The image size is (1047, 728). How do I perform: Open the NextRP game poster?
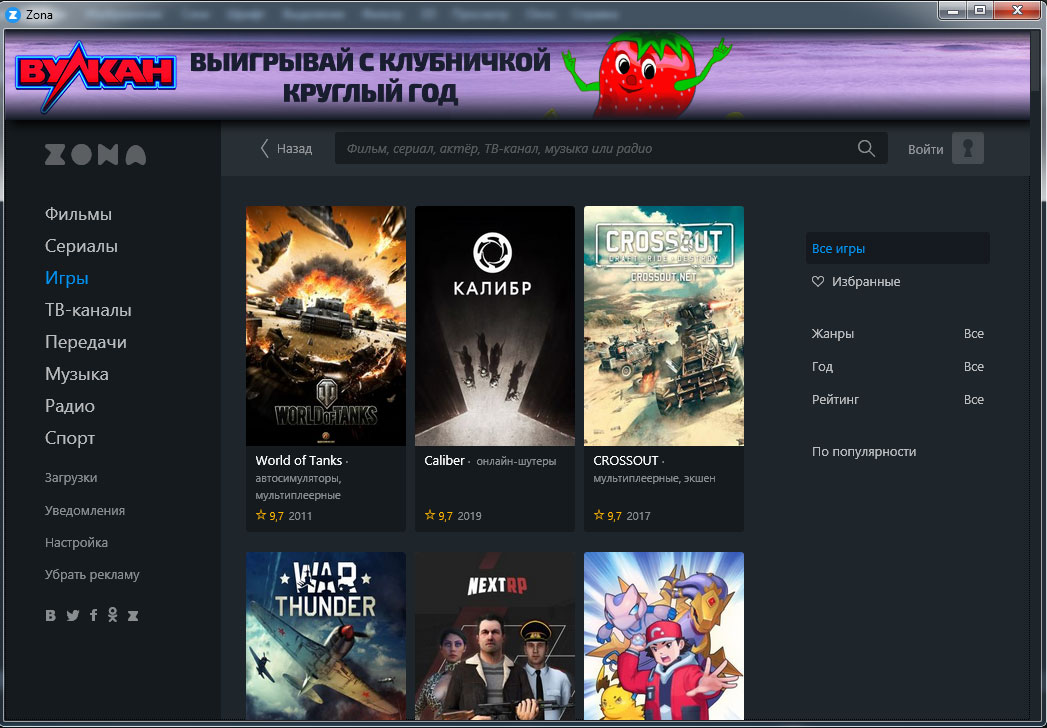(495, 636)
